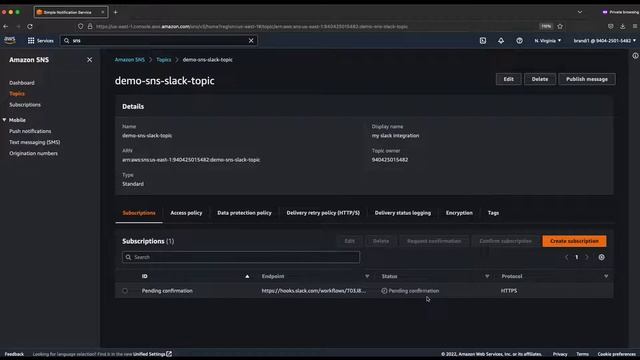This screenshot has width=640, height=360.
Task: Click the Feedback link
Action: click(x=14, y=354)
